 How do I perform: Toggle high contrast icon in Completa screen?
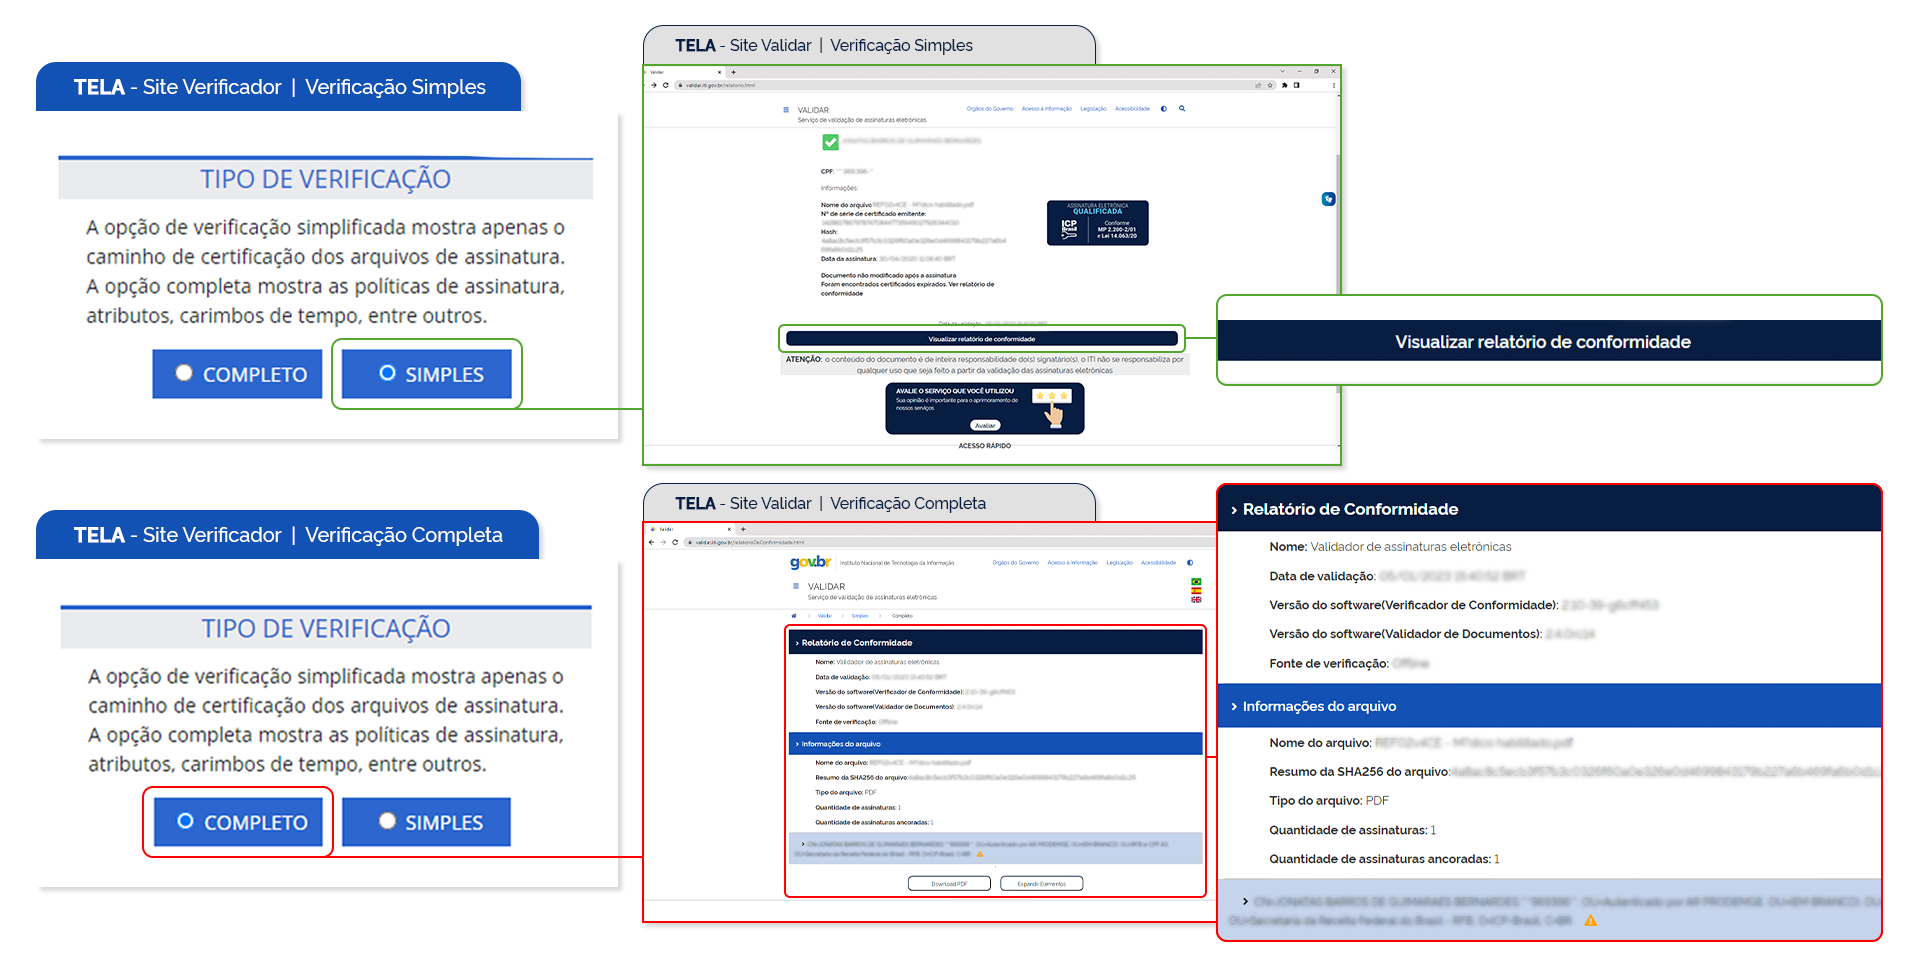pos(1190,563)
